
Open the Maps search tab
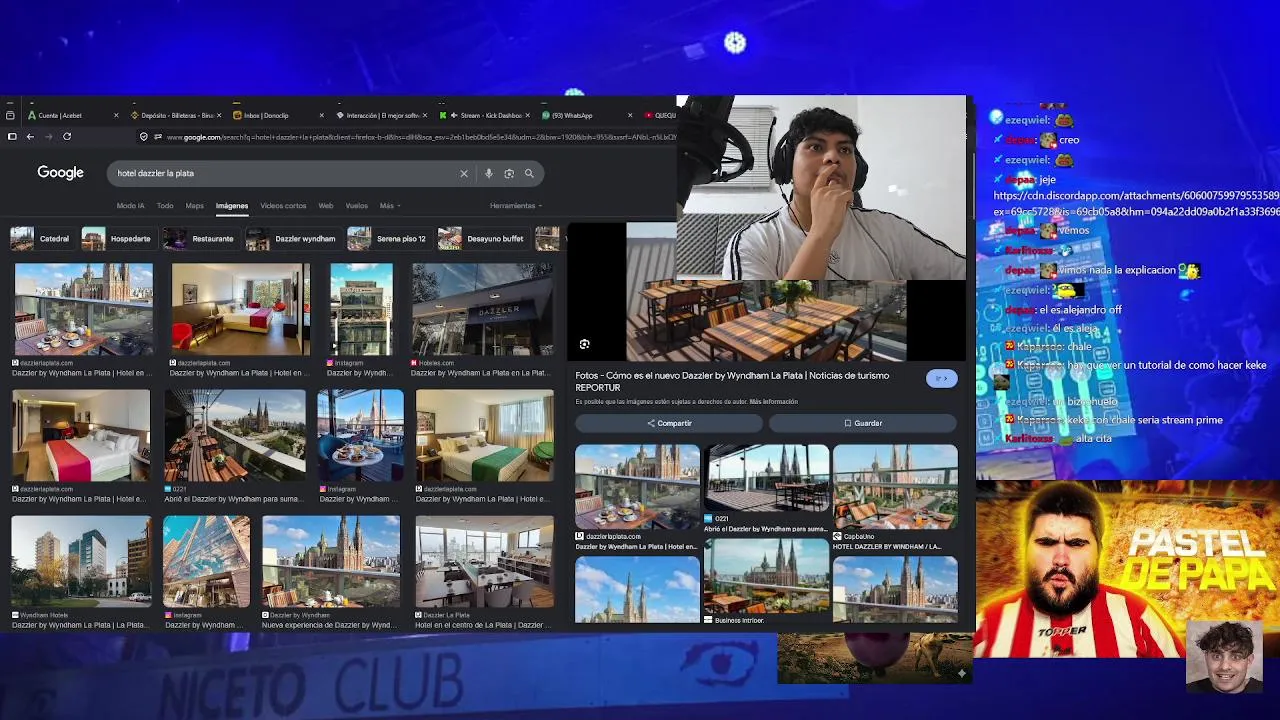coord(194,206)
